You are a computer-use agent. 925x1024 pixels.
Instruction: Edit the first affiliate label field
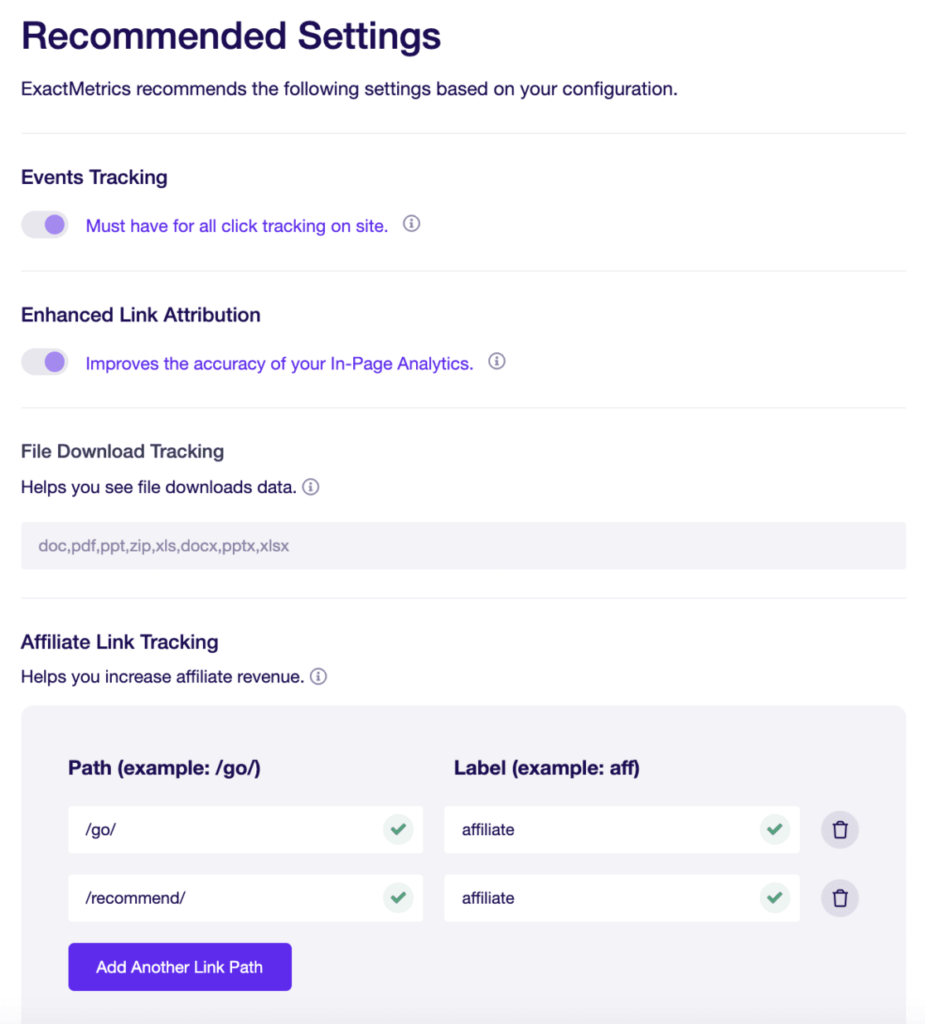(600, 830)
